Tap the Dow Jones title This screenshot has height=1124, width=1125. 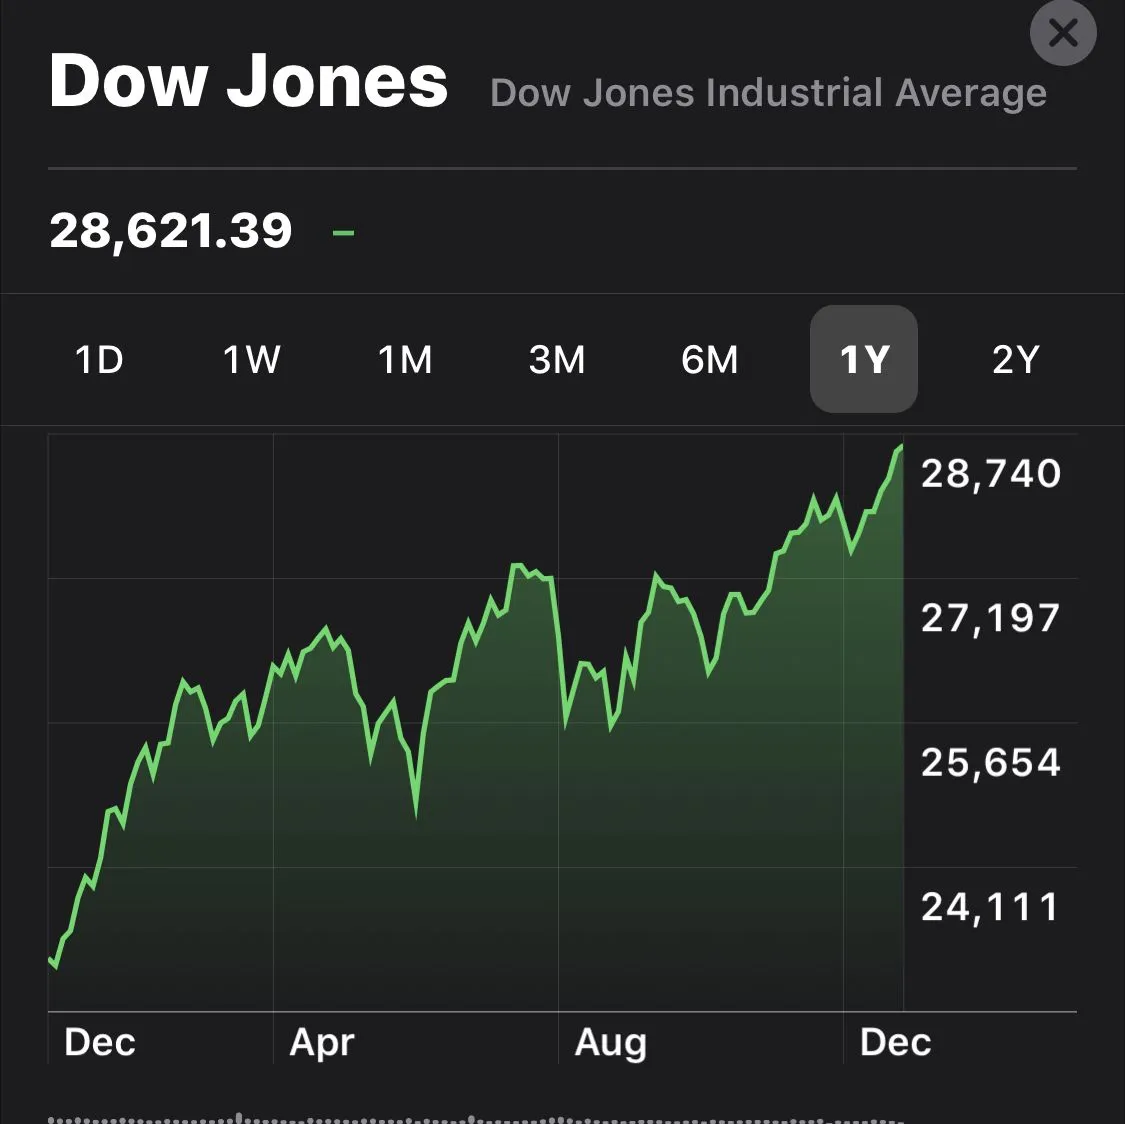point(248,81)
